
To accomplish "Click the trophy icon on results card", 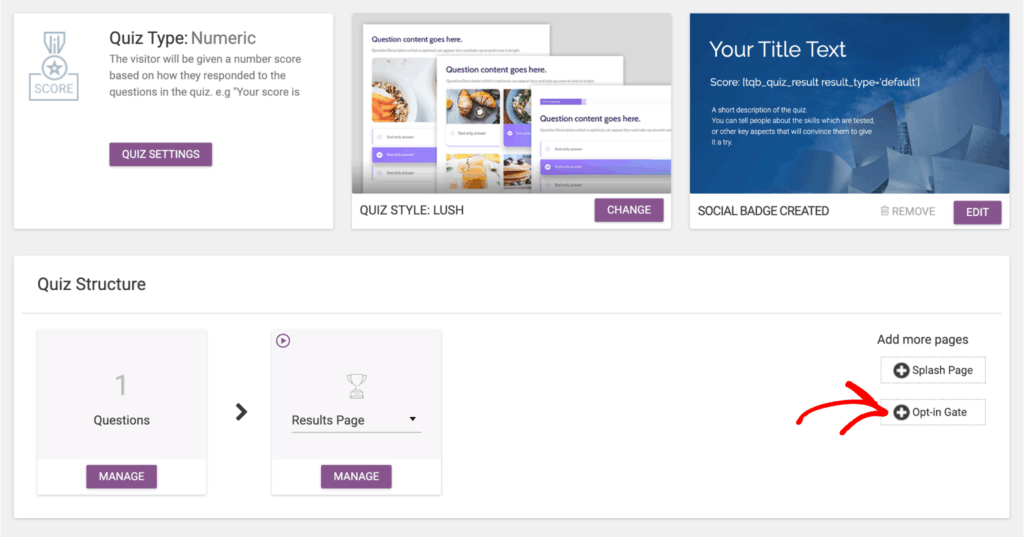I will (x=355, y=385).
